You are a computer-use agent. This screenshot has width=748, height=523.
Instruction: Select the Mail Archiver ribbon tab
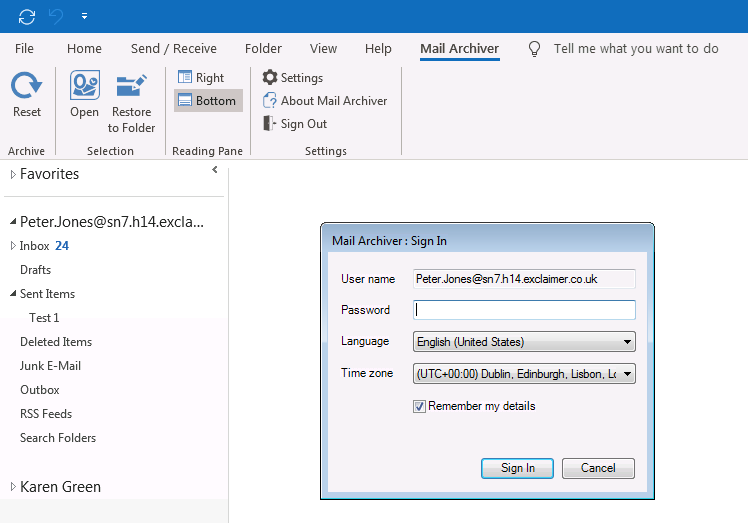pos(459,49)
